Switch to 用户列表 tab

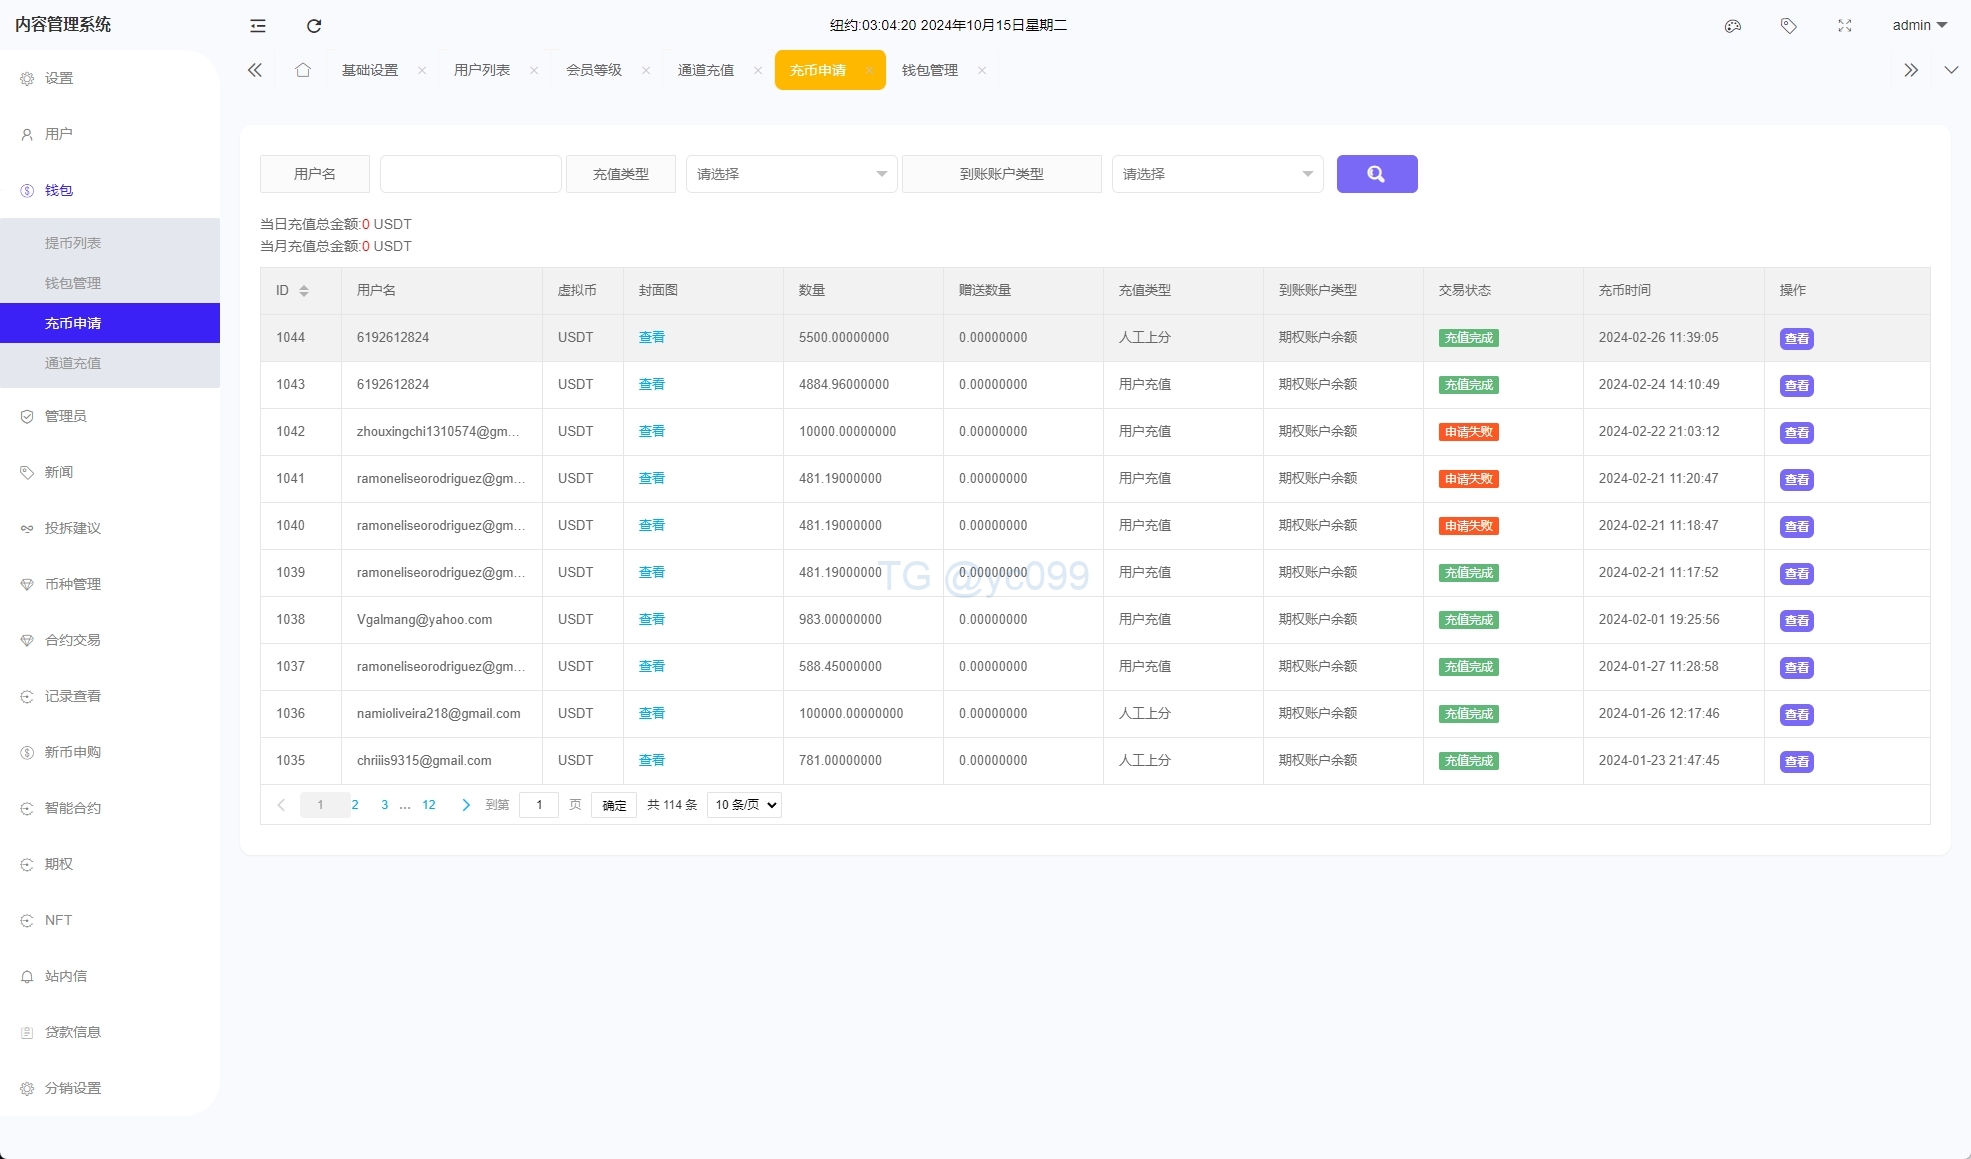click(x=481, y=70)
